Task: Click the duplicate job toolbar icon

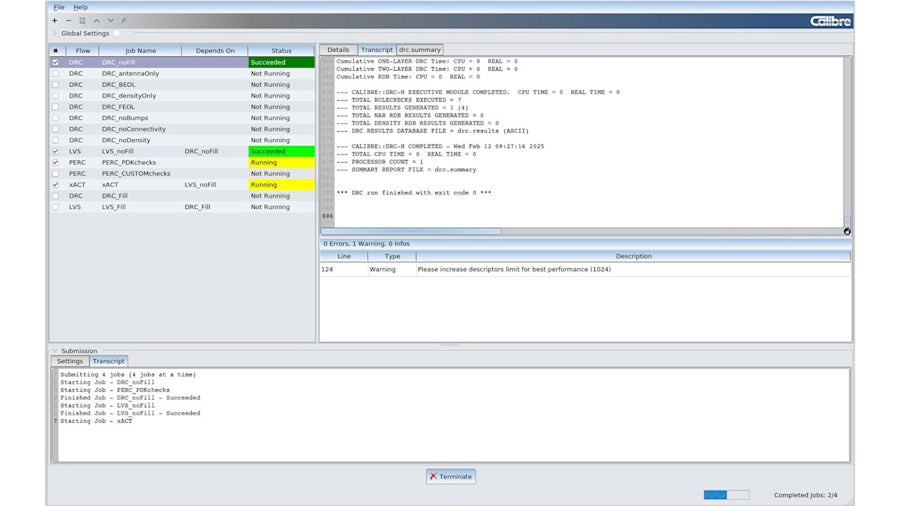Action: (83, 21)
